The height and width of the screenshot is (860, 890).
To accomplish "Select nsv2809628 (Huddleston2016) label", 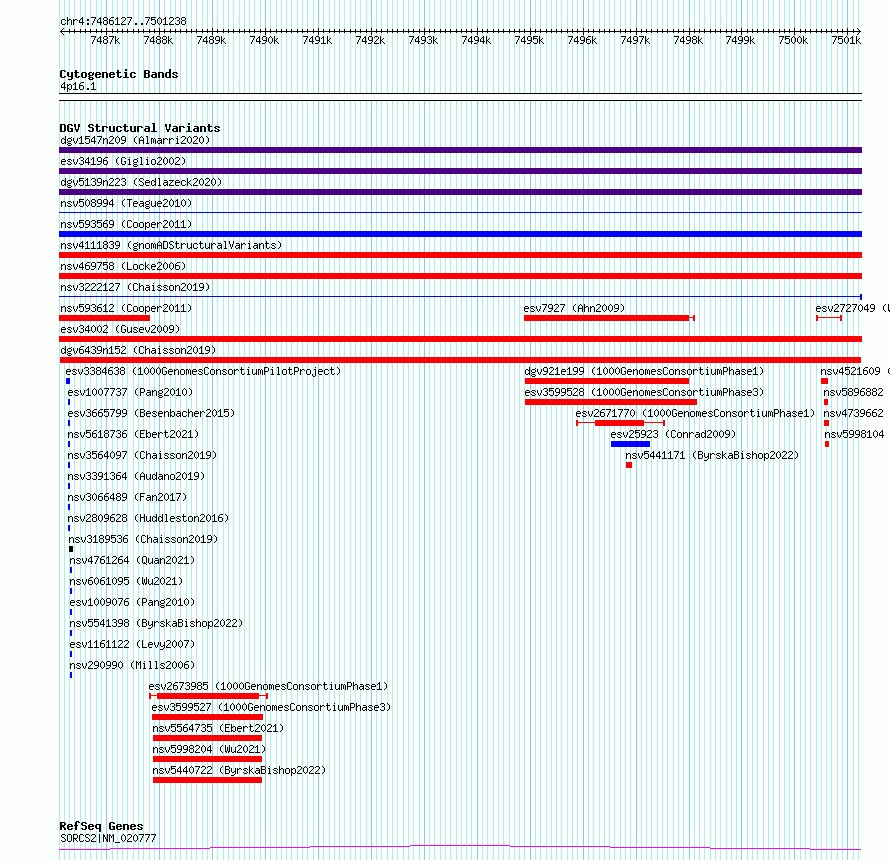I will [x=148, y=518].
